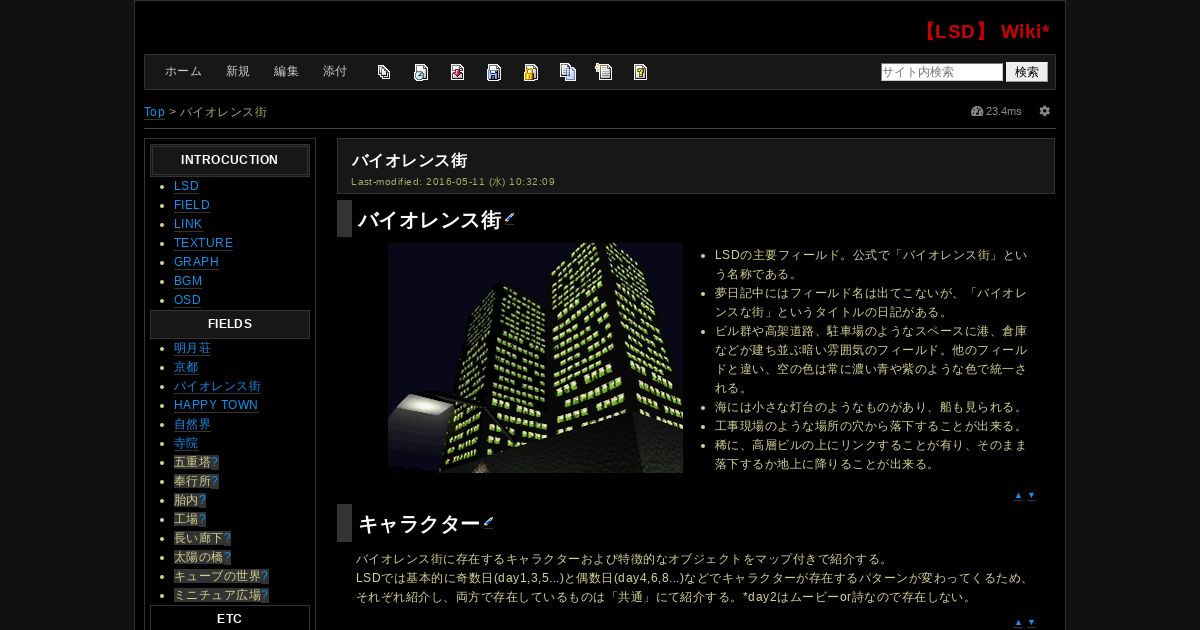
Task: Click the Last-modified date text
Action: [x=453, y=182]
